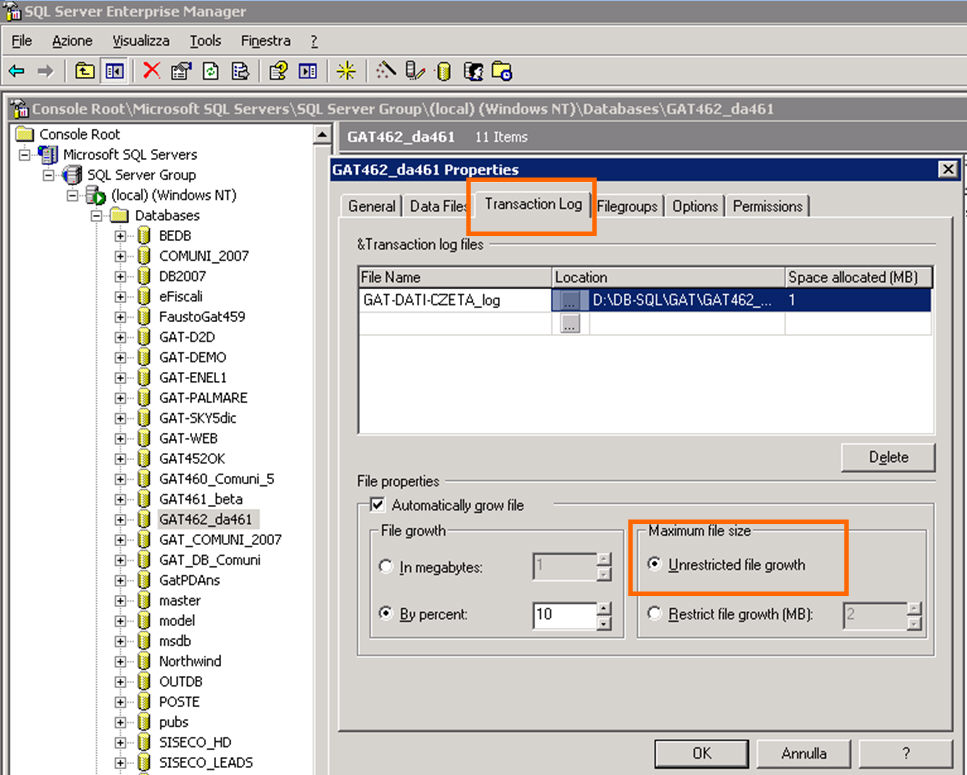The height and width of the screenshot is (775, 967).
Task: Click the show/hide action pane icon
Action: coord(307,71)
